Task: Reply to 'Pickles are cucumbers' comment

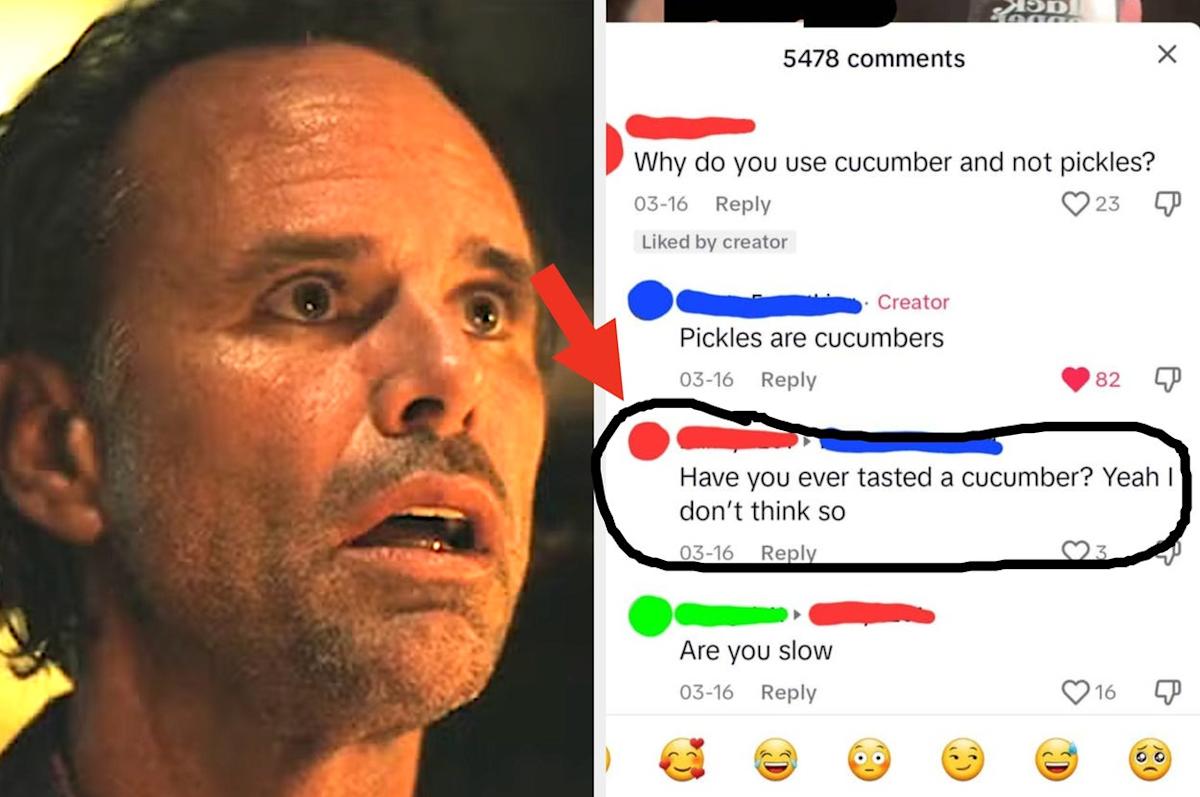Action: (x=788, y=380)
